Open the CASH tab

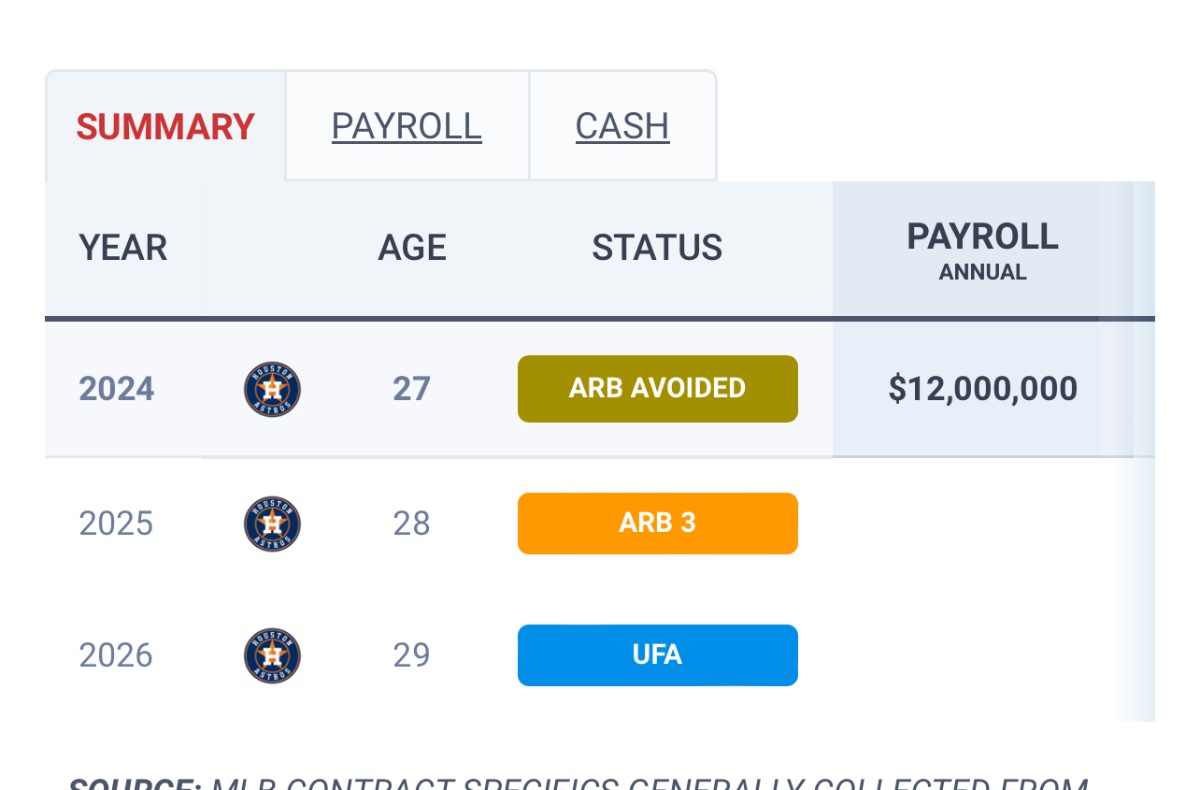(622, 126)
